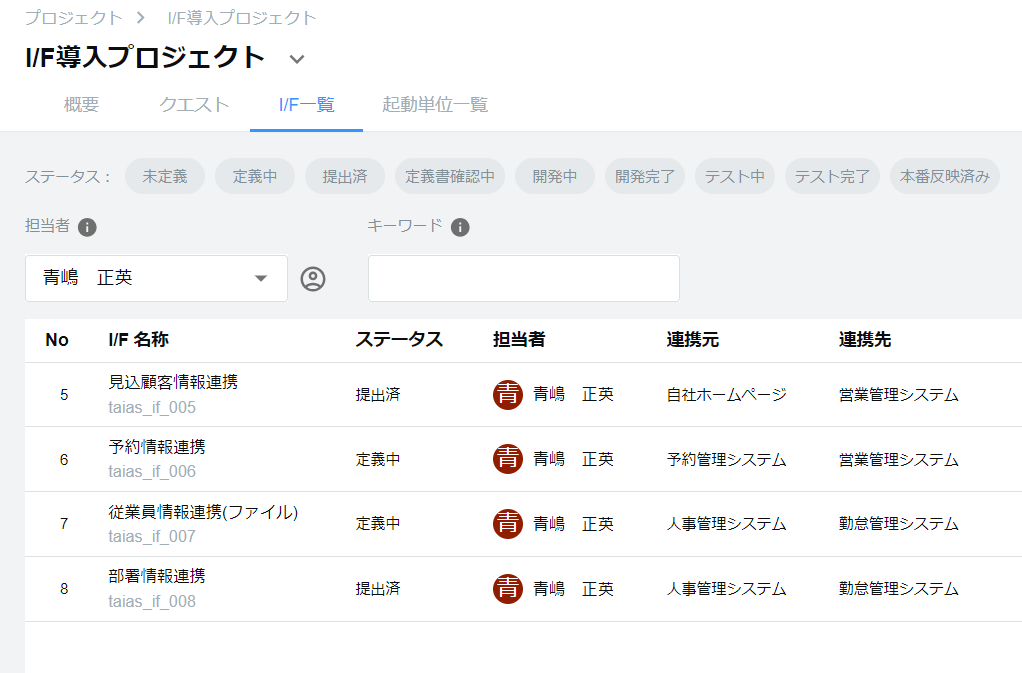Toggle the 本番反映済み status filter chip

click(944, 177)
